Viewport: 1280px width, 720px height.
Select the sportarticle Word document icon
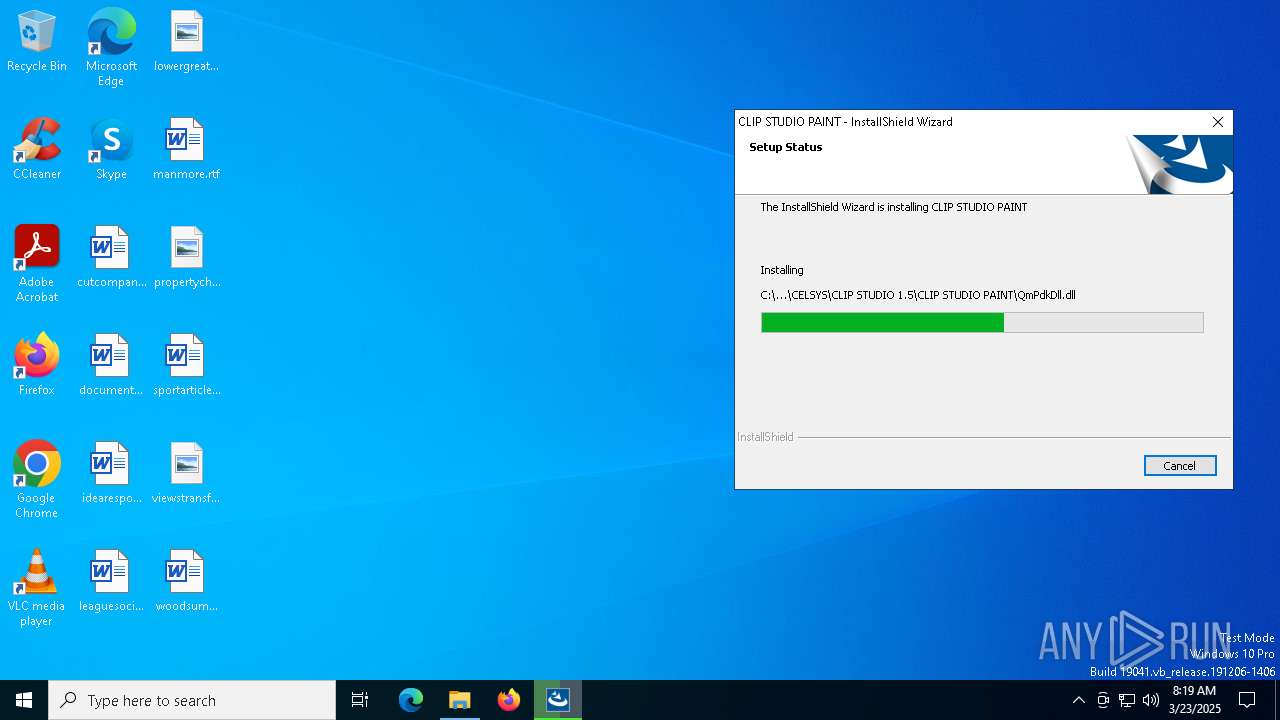click(186, 366)
